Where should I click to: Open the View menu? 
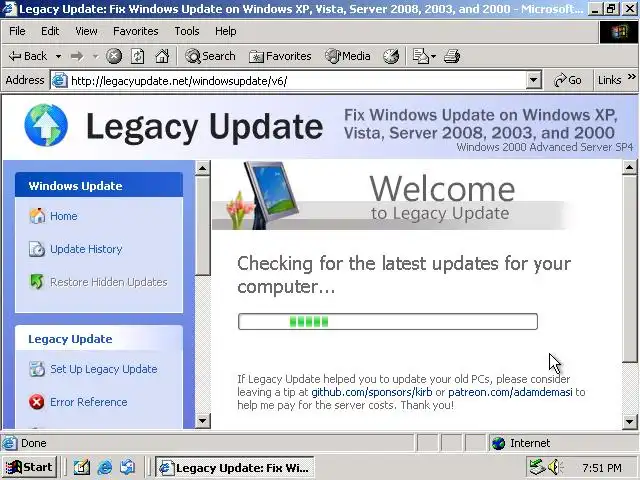(86, 31)
